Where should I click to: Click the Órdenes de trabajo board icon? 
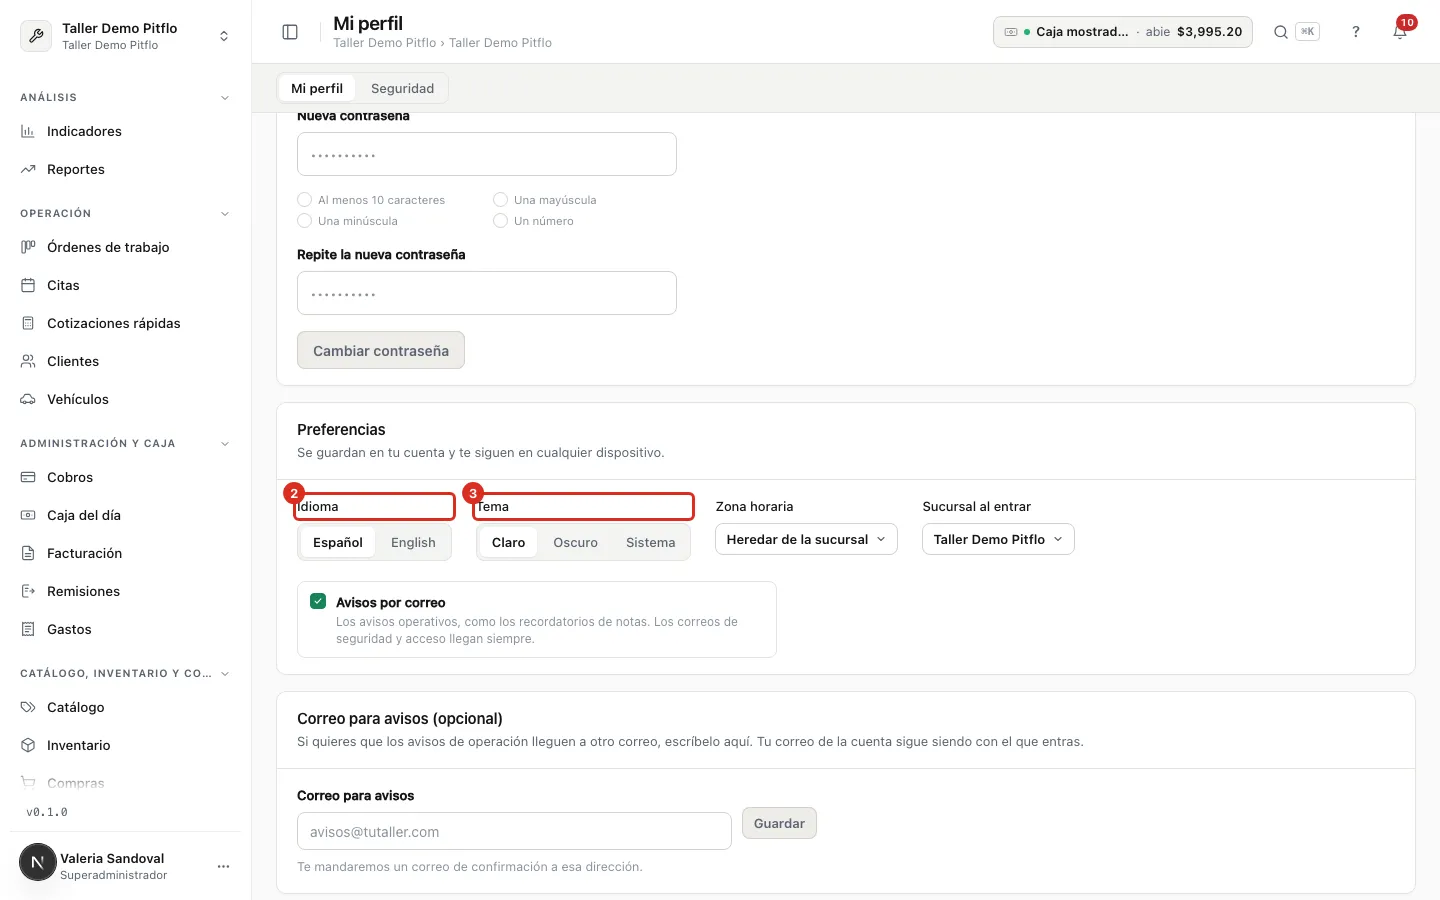[x=28, y=247]
